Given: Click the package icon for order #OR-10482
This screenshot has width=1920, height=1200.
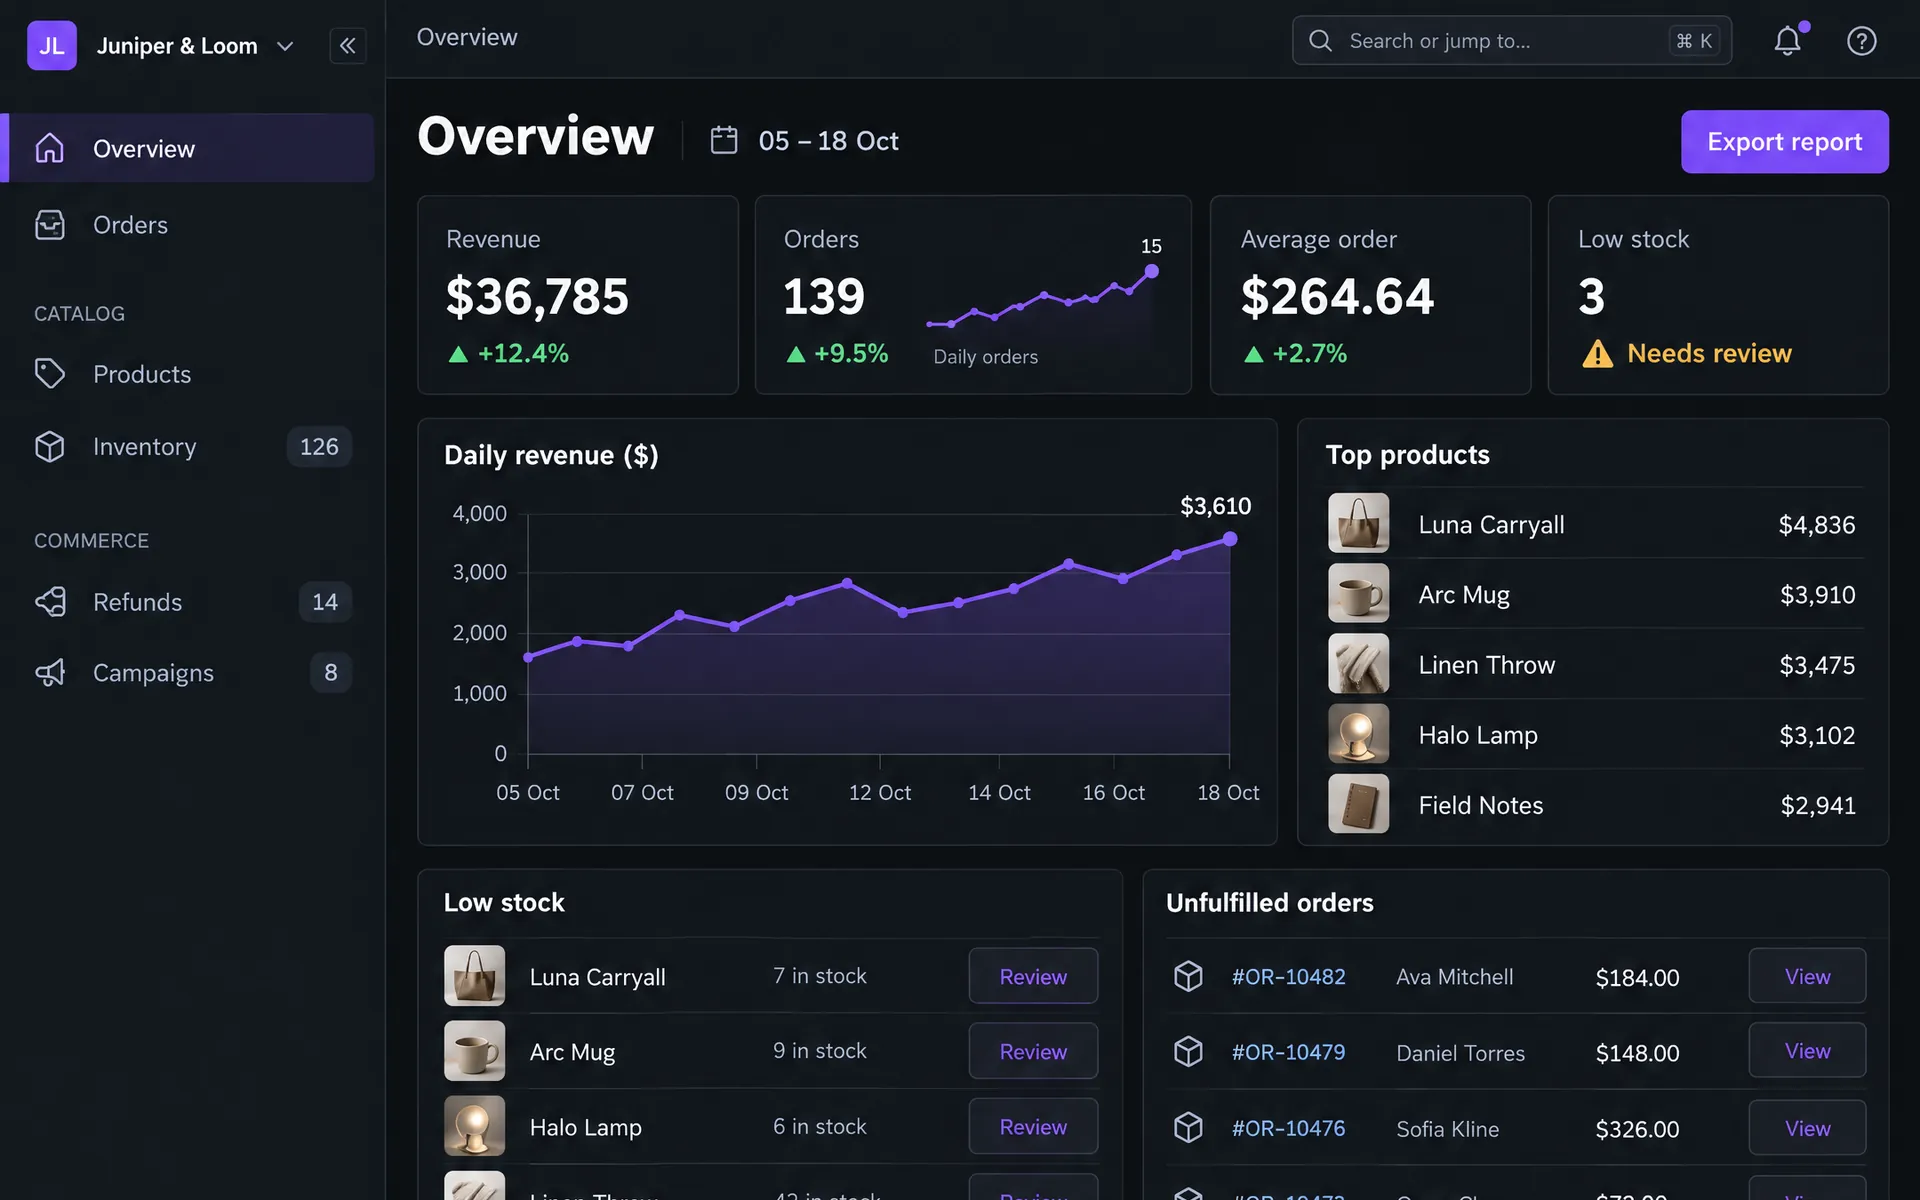Looking at the screenshot, I should [x=1188, y=976].
